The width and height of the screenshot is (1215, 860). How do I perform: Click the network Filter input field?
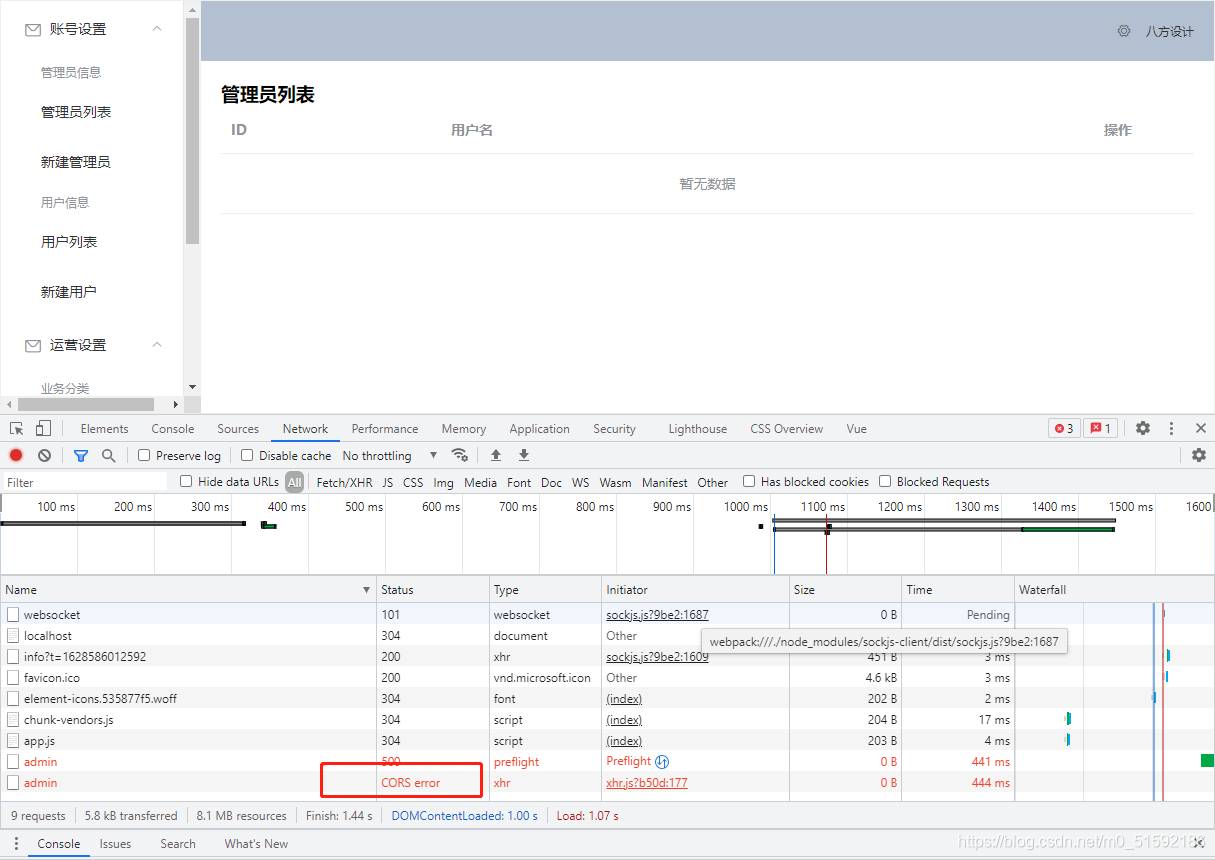coord(86,482)
